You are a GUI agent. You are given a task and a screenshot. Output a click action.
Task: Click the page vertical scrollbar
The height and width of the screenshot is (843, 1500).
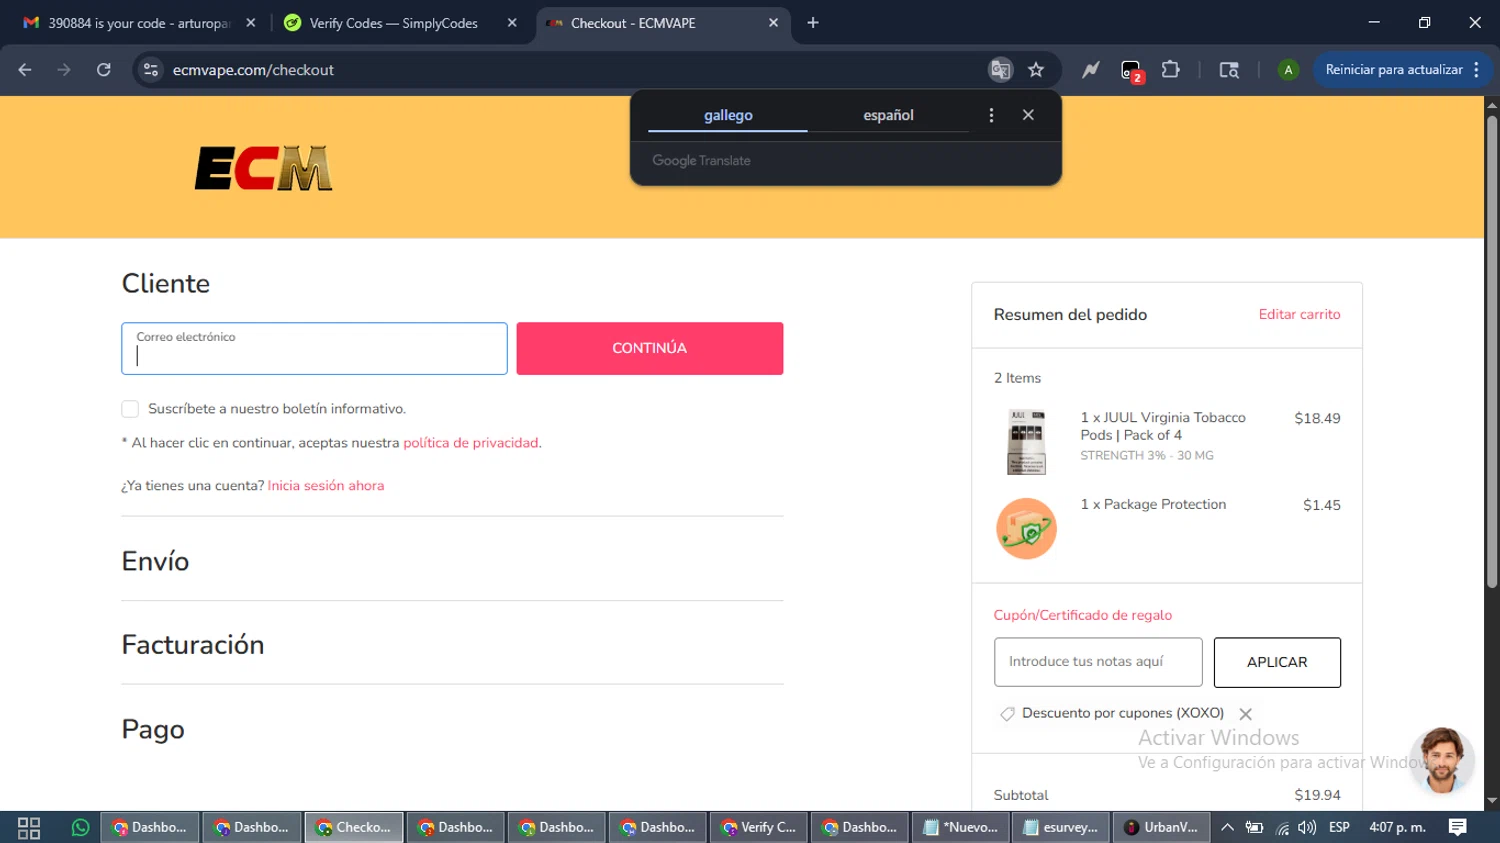click(1492, 350)
